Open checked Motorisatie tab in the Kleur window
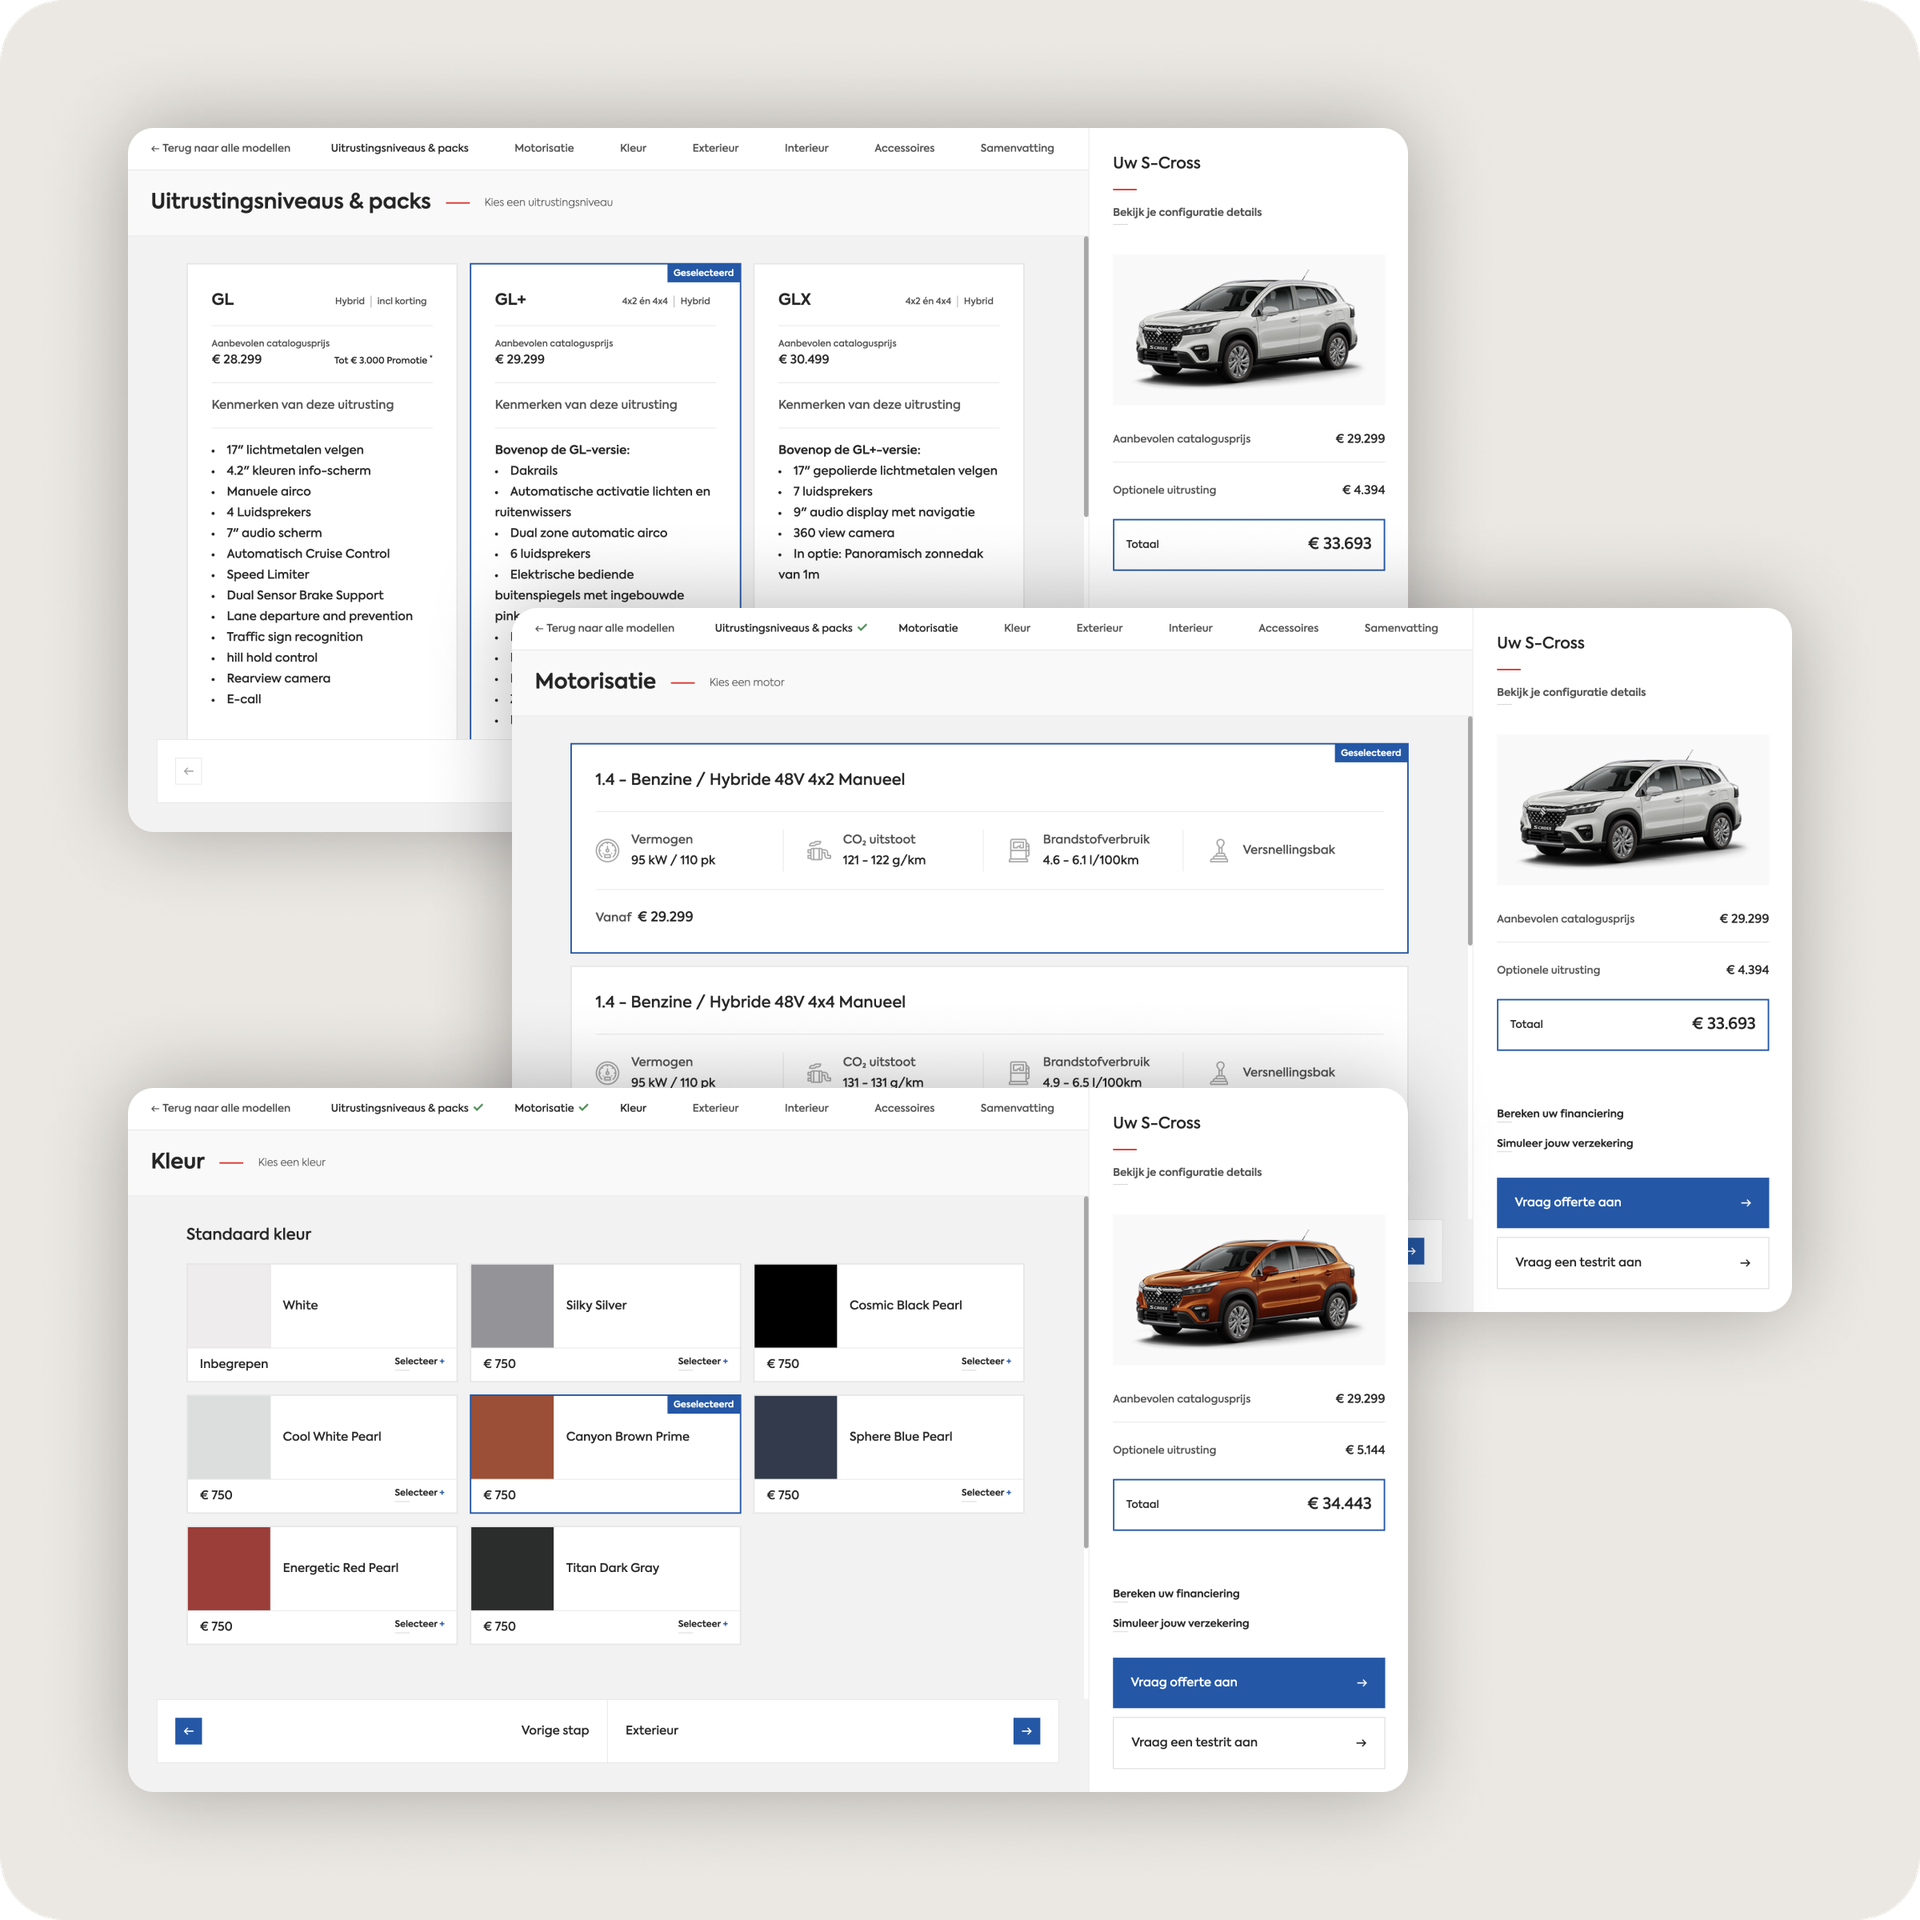This screenshot has width=1920, height=1920. pos(551,1108)
